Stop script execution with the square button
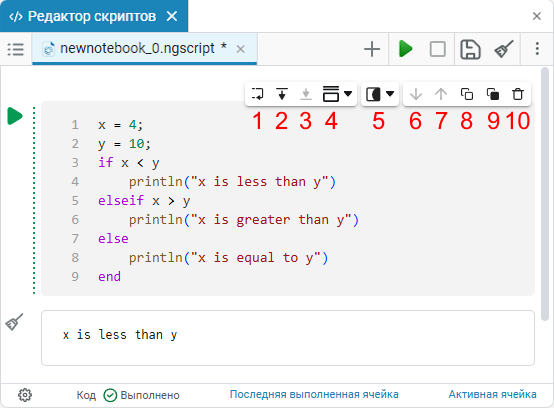The height and width of the screenshot is (408, 554). [437, 49]
